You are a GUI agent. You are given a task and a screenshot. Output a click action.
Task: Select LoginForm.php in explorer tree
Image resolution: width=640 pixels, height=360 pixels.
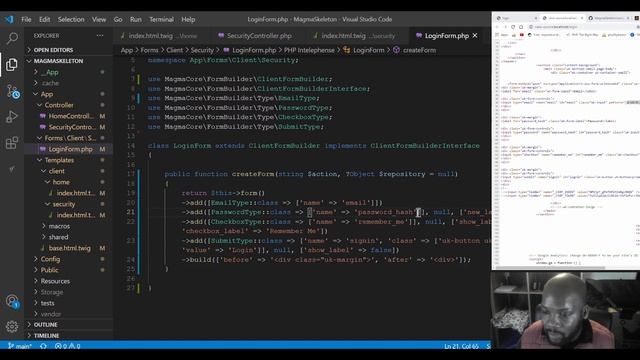pos(70,149)
